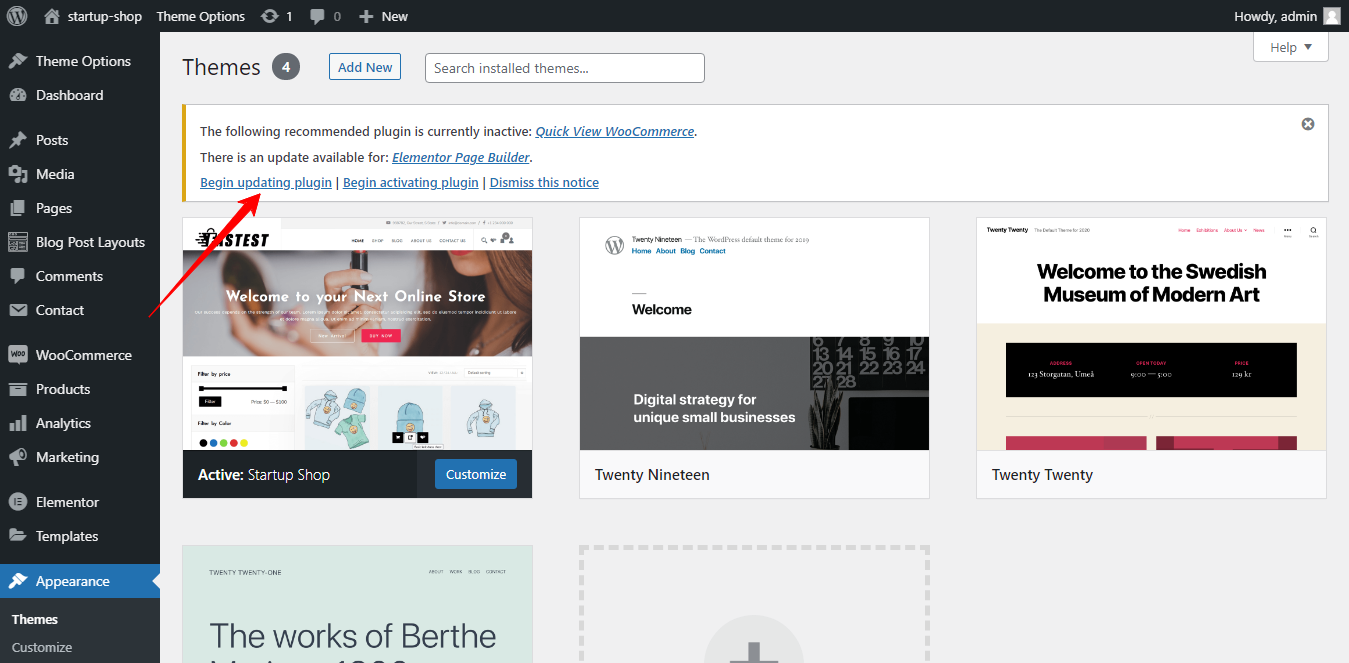The image size is (1349, 663).
Task: Select the Twenty Nineteen theme screenshot
Action: pyautogui.click(x=754, y=334)
